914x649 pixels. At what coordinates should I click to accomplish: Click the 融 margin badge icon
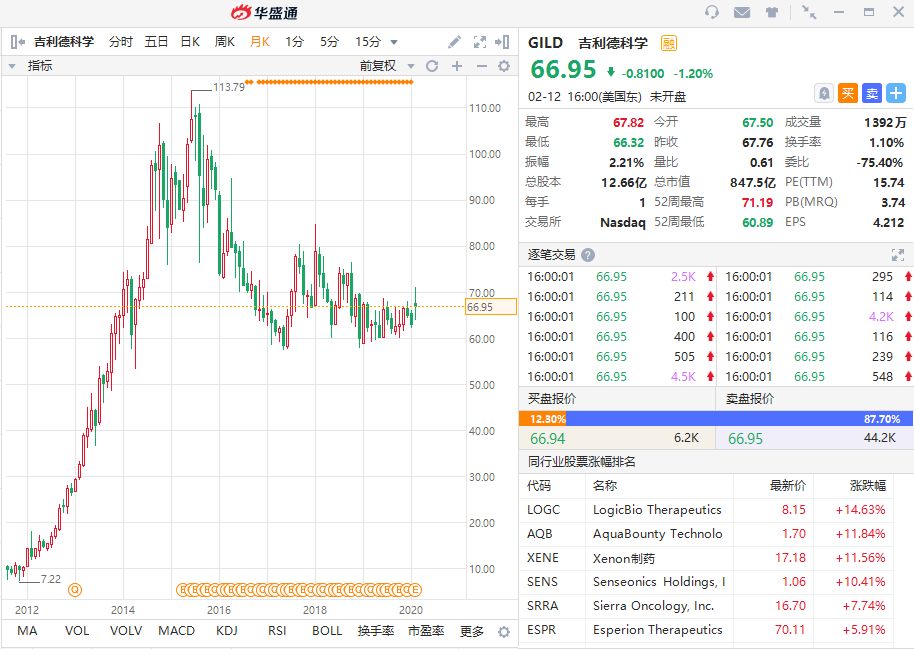coord(669,43)
